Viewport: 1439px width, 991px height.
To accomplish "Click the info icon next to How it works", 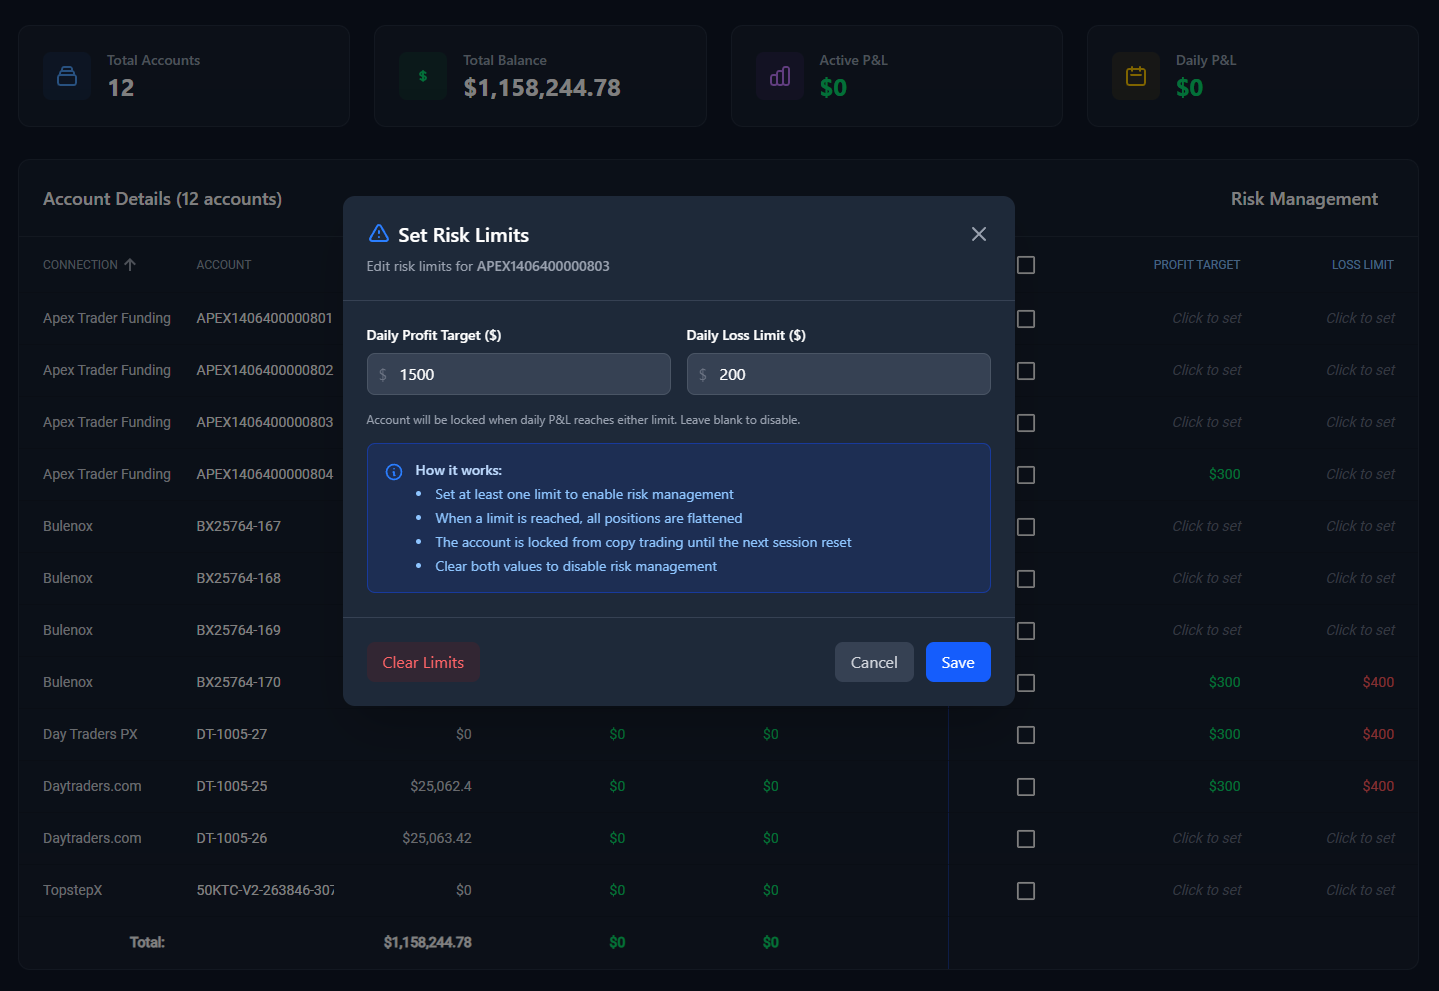I will coord(393,470).
